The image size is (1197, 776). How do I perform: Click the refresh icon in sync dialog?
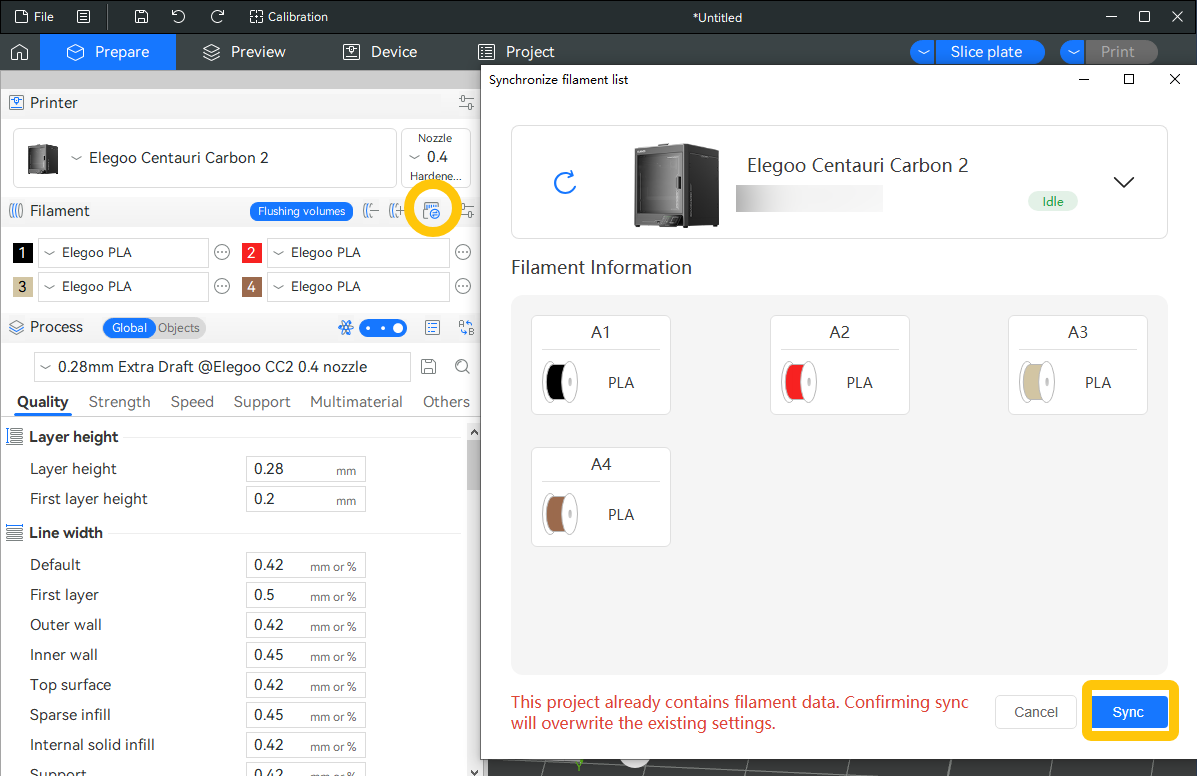pyautogui.click(x=565, y=182)
